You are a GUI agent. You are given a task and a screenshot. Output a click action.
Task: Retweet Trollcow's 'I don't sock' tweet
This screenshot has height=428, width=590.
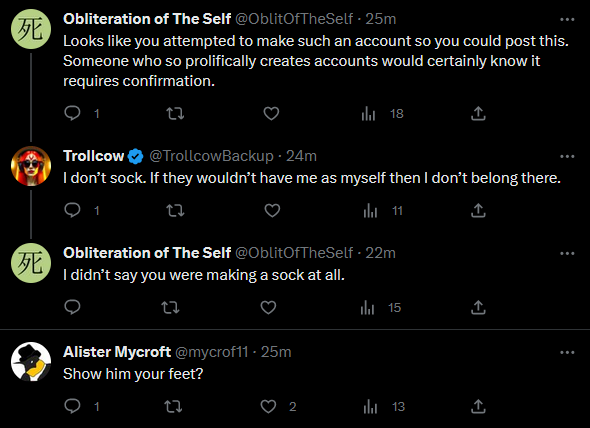175,210
